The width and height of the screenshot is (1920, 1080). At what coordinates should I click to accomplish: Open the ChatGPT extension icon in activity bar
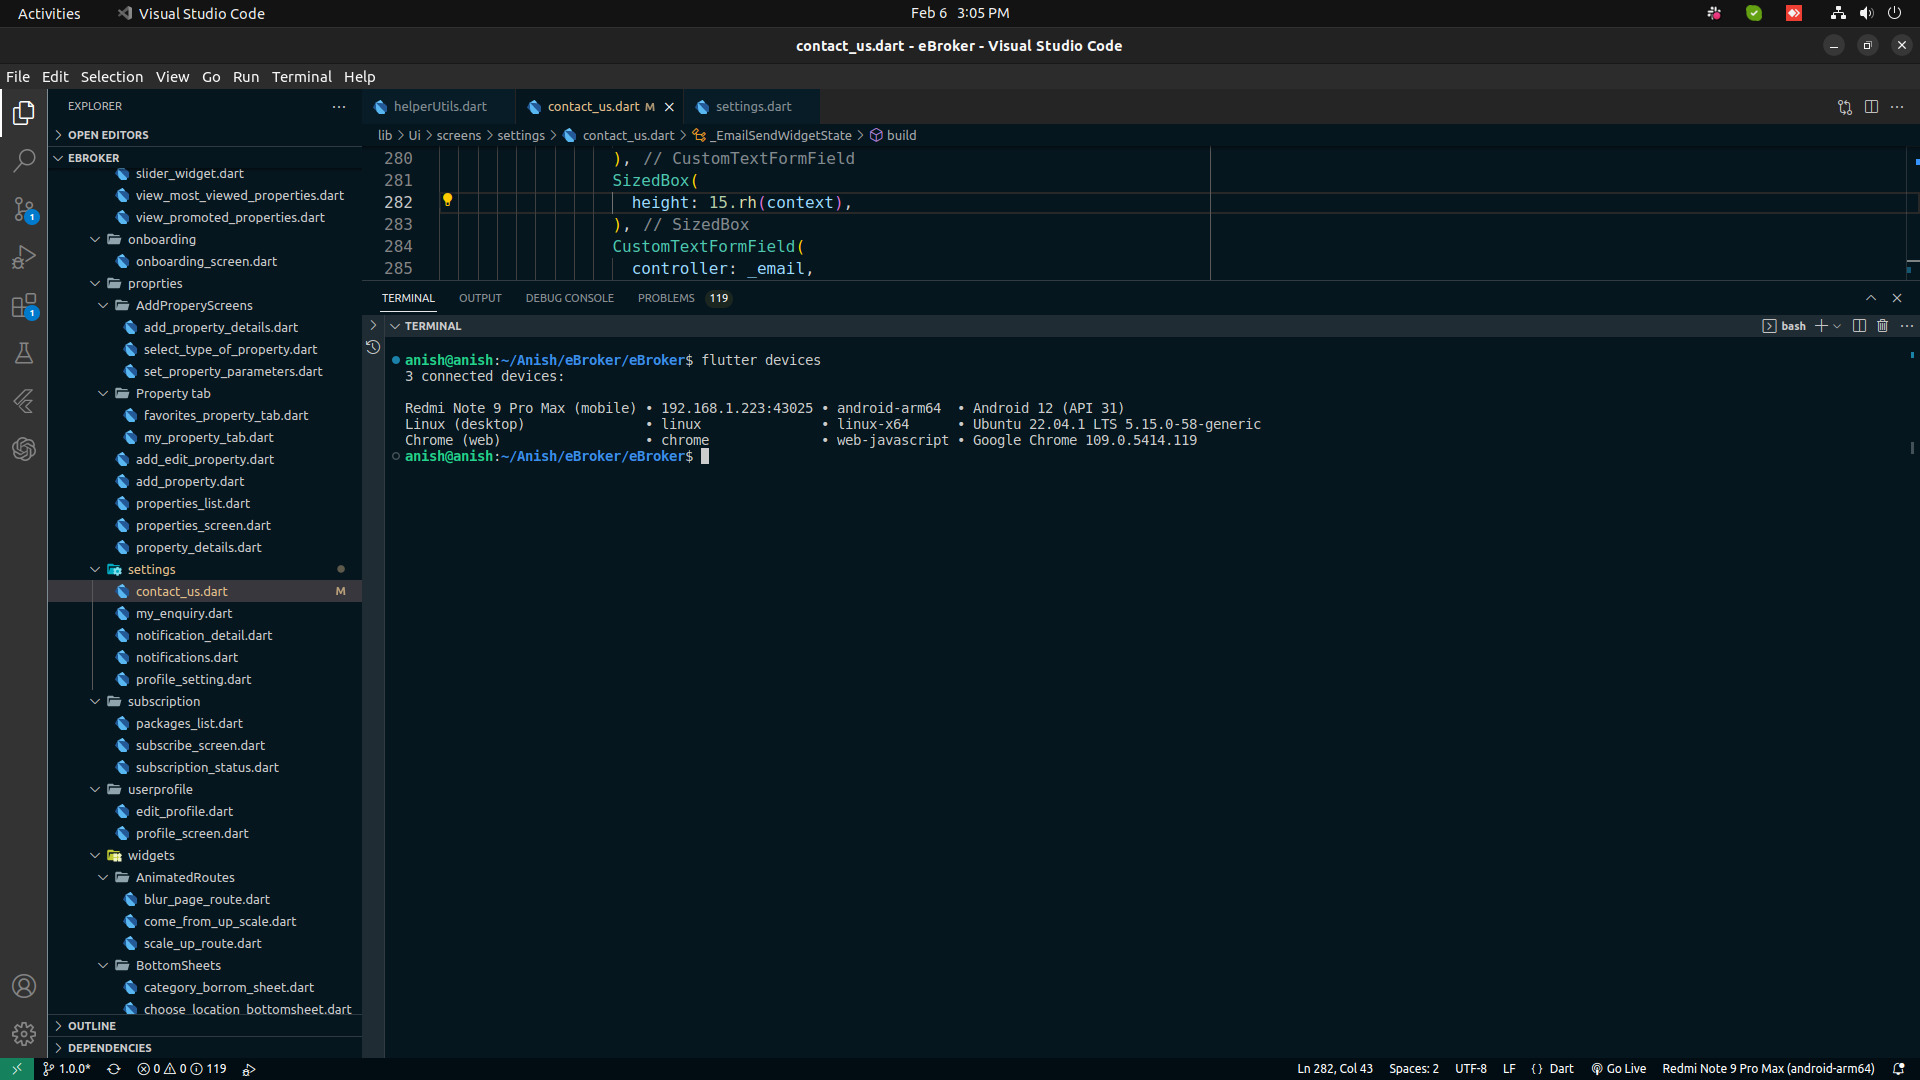click(24, 449)
